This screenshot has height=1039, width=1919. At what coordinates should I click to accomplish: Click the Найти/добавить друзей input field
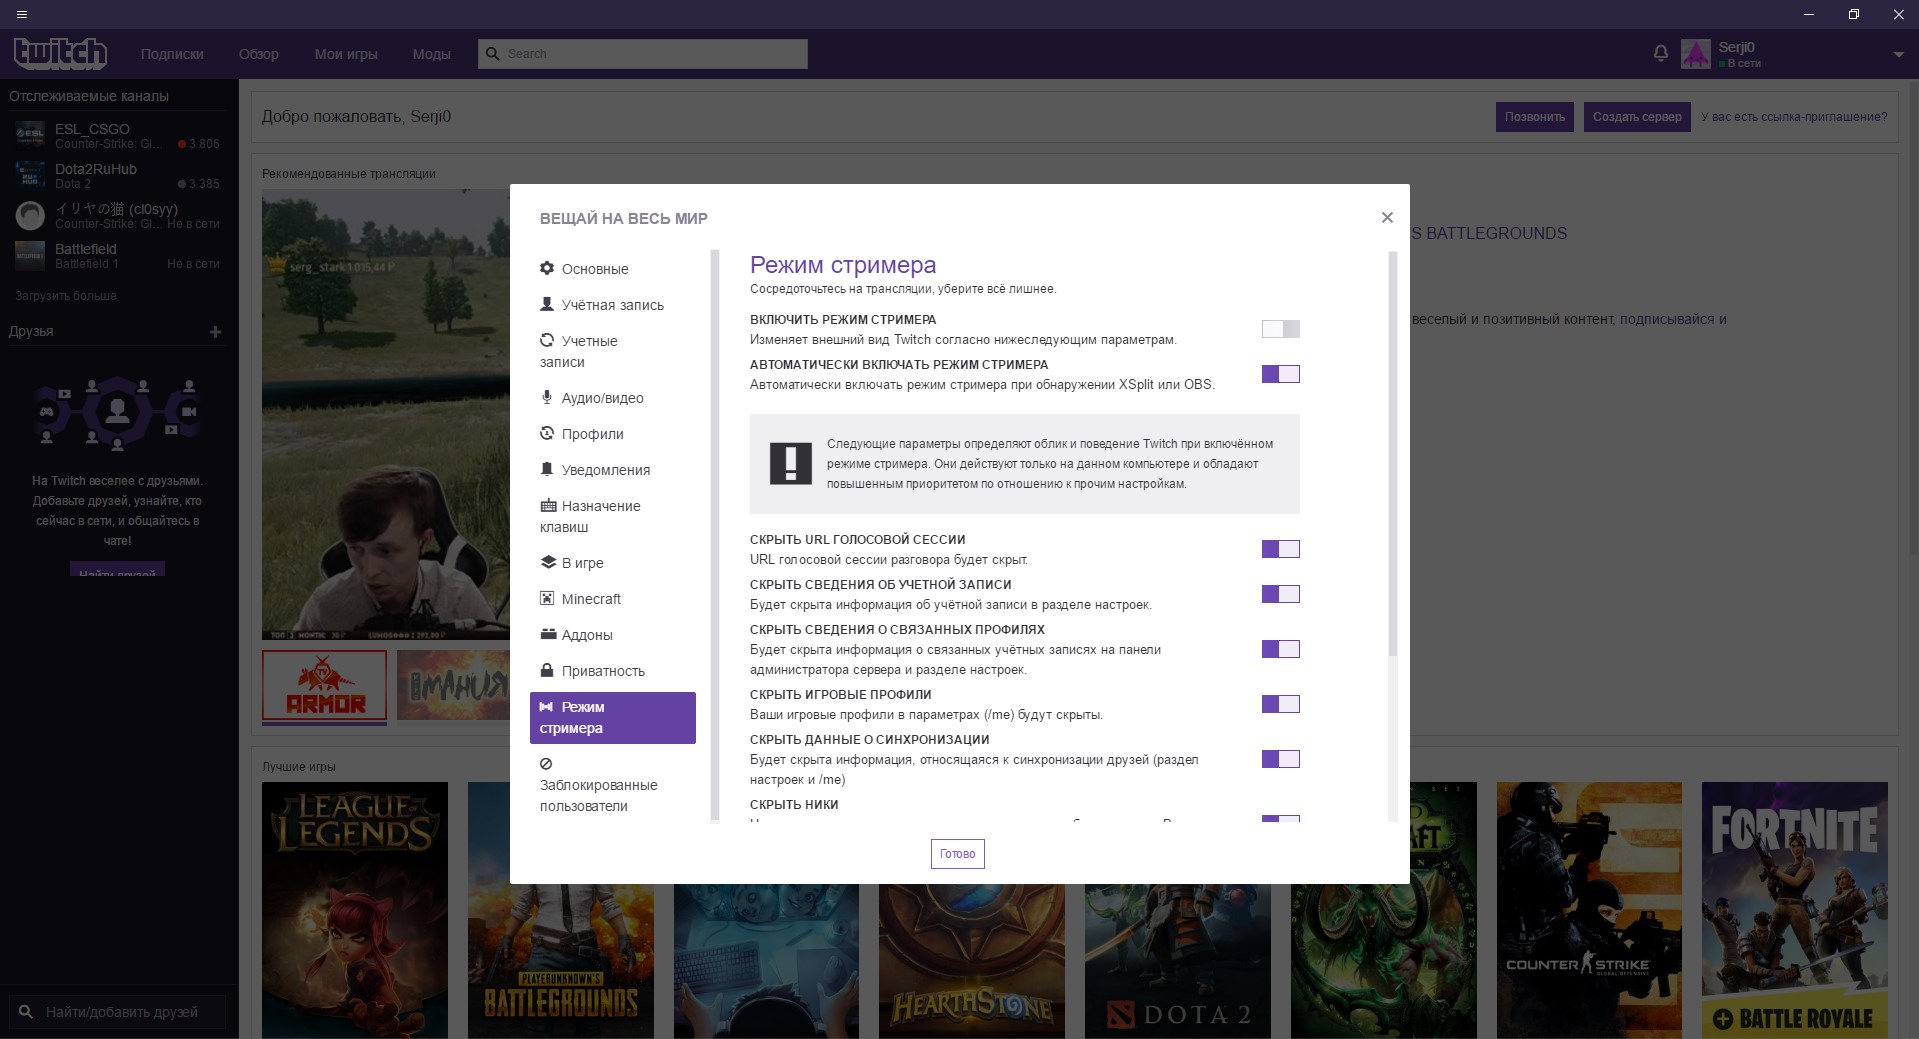(117, 1012)
